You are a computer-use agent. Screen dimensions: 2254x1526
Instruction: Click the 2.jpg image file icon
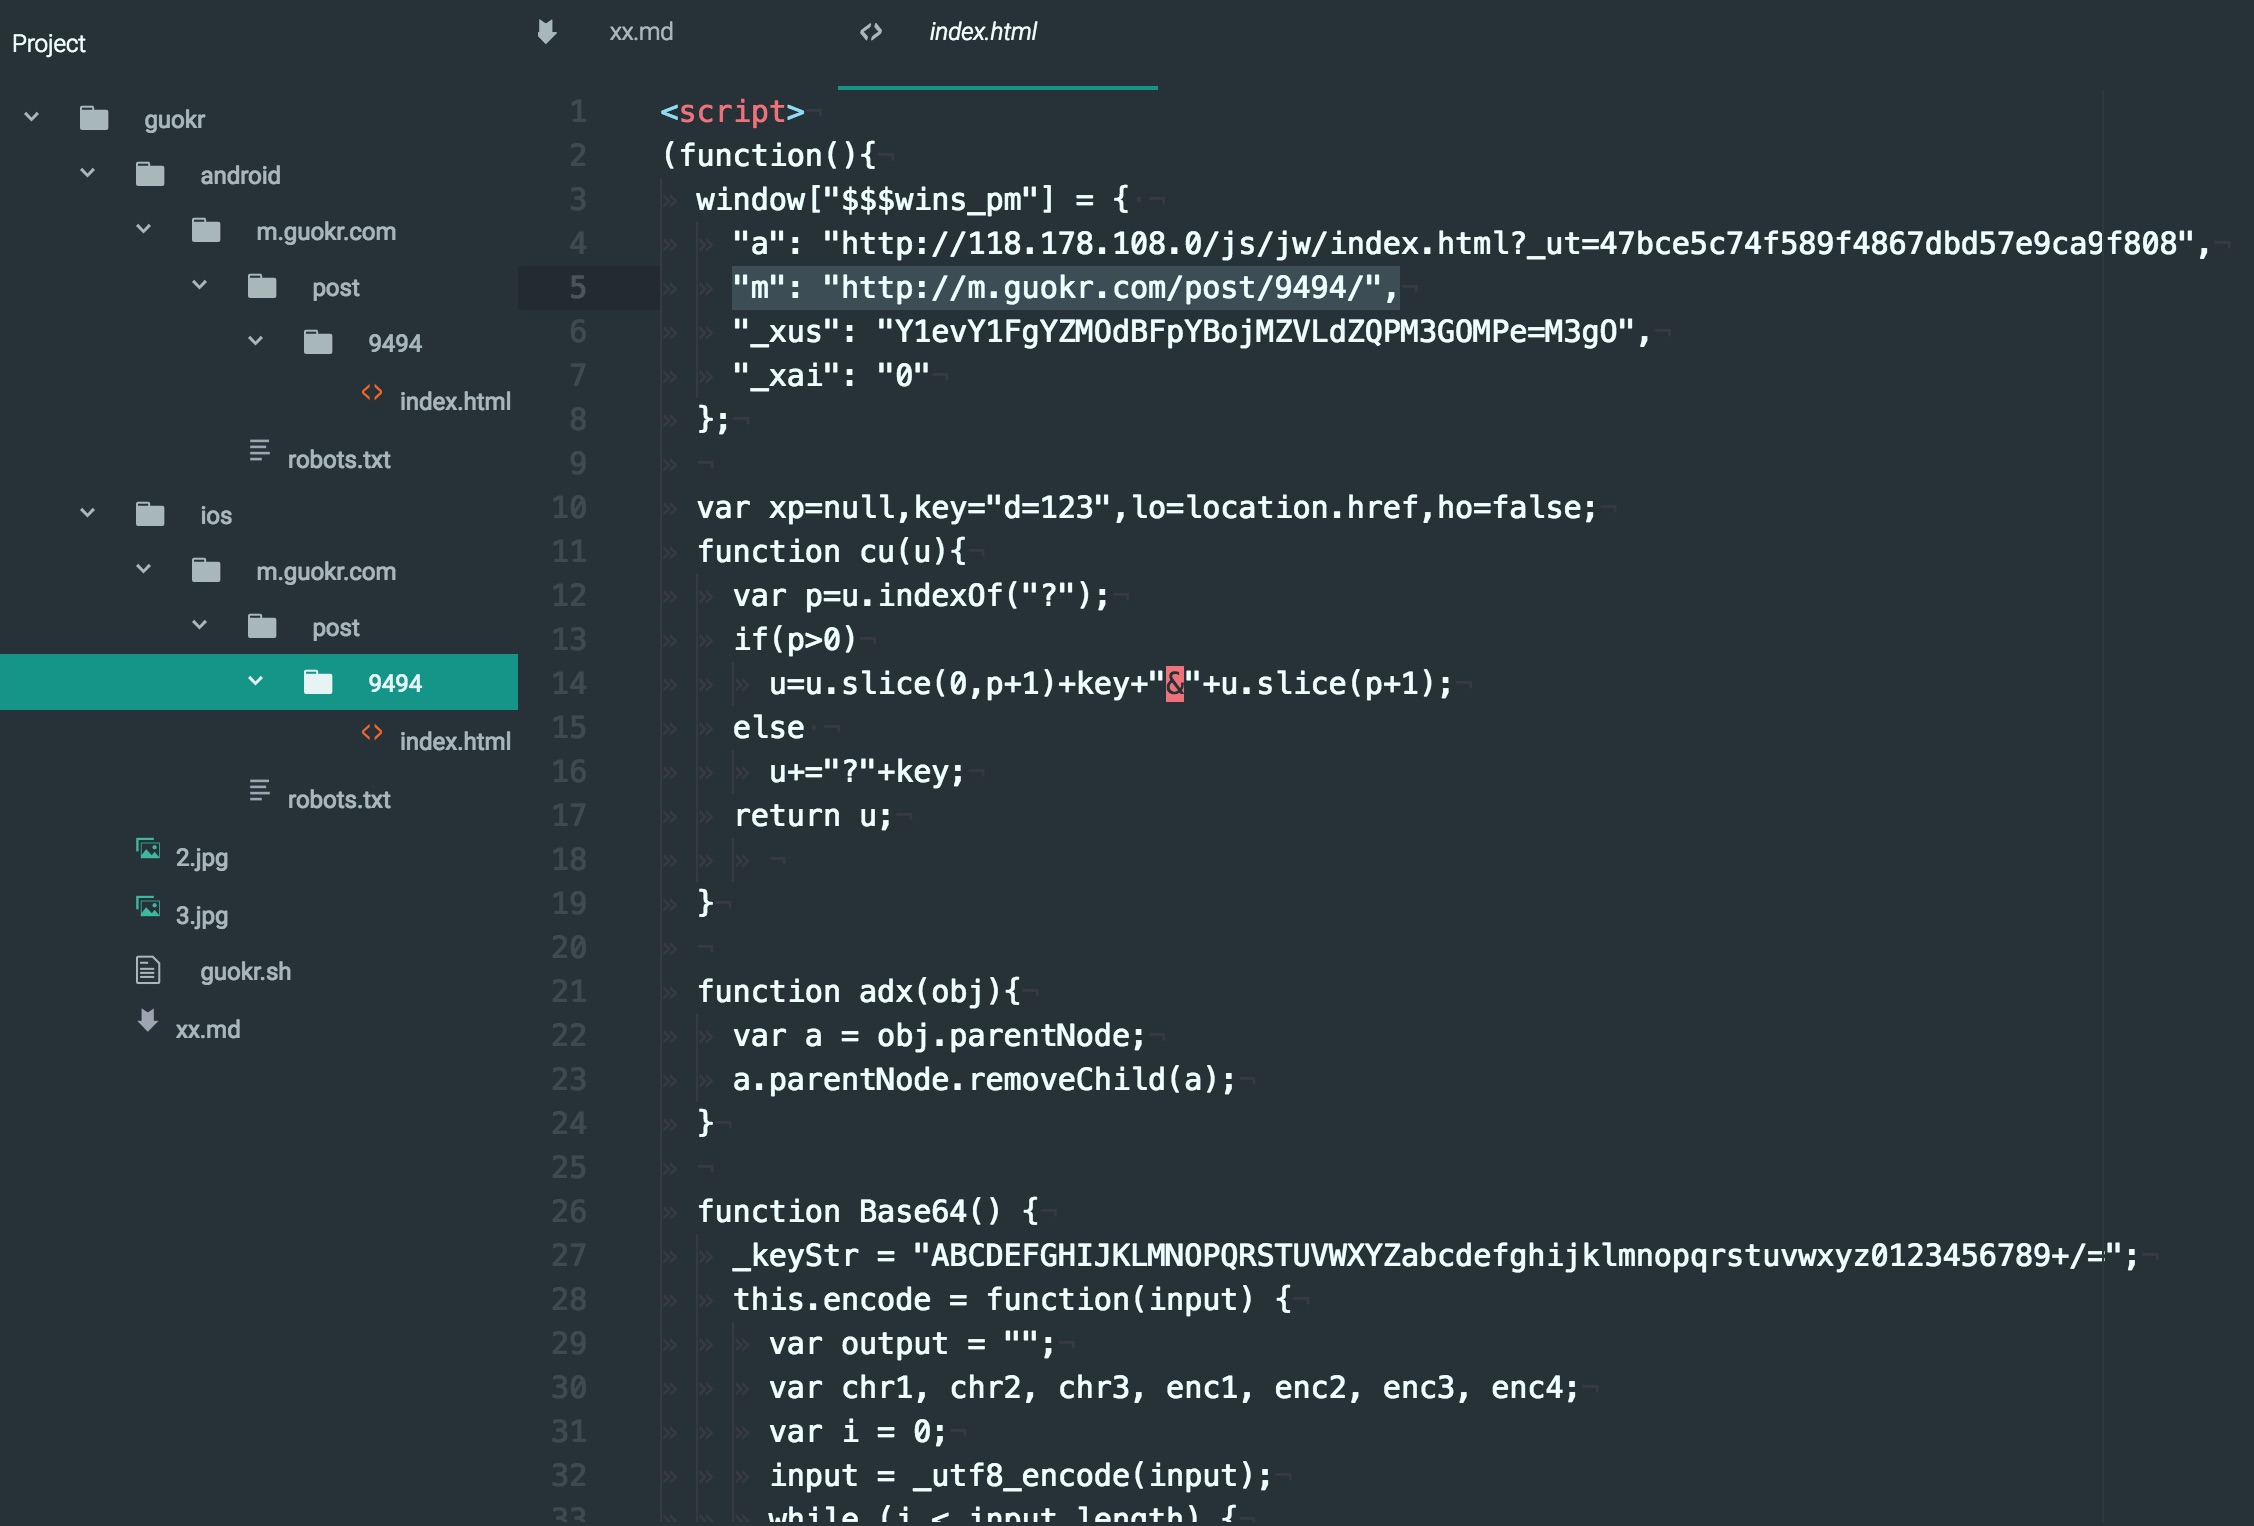[x=148, y=851]
